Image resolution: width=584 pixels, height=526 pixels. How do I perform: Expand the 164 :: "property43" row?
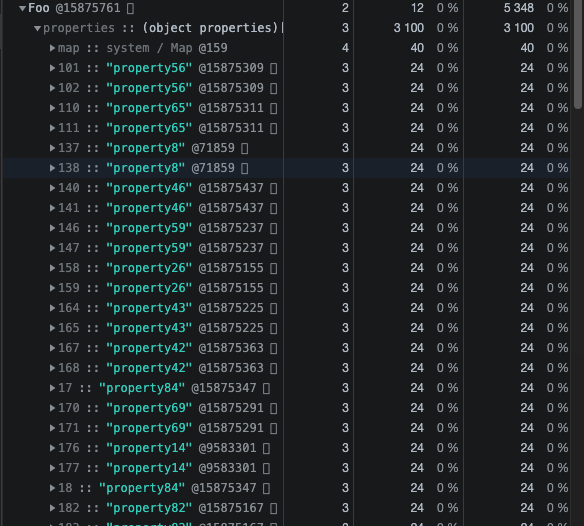[53, 308]
